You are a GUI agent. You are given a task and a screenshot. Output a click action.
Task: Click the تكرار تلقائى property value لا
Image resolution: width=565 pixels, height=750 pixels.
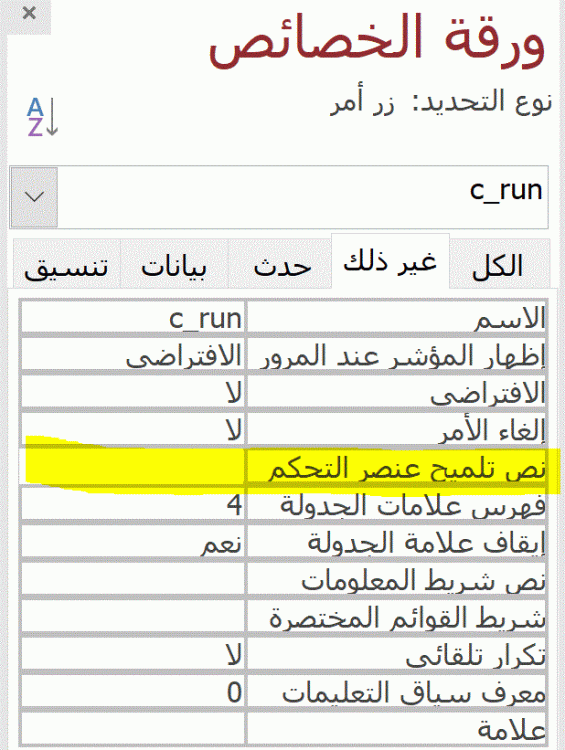point(133,653)
